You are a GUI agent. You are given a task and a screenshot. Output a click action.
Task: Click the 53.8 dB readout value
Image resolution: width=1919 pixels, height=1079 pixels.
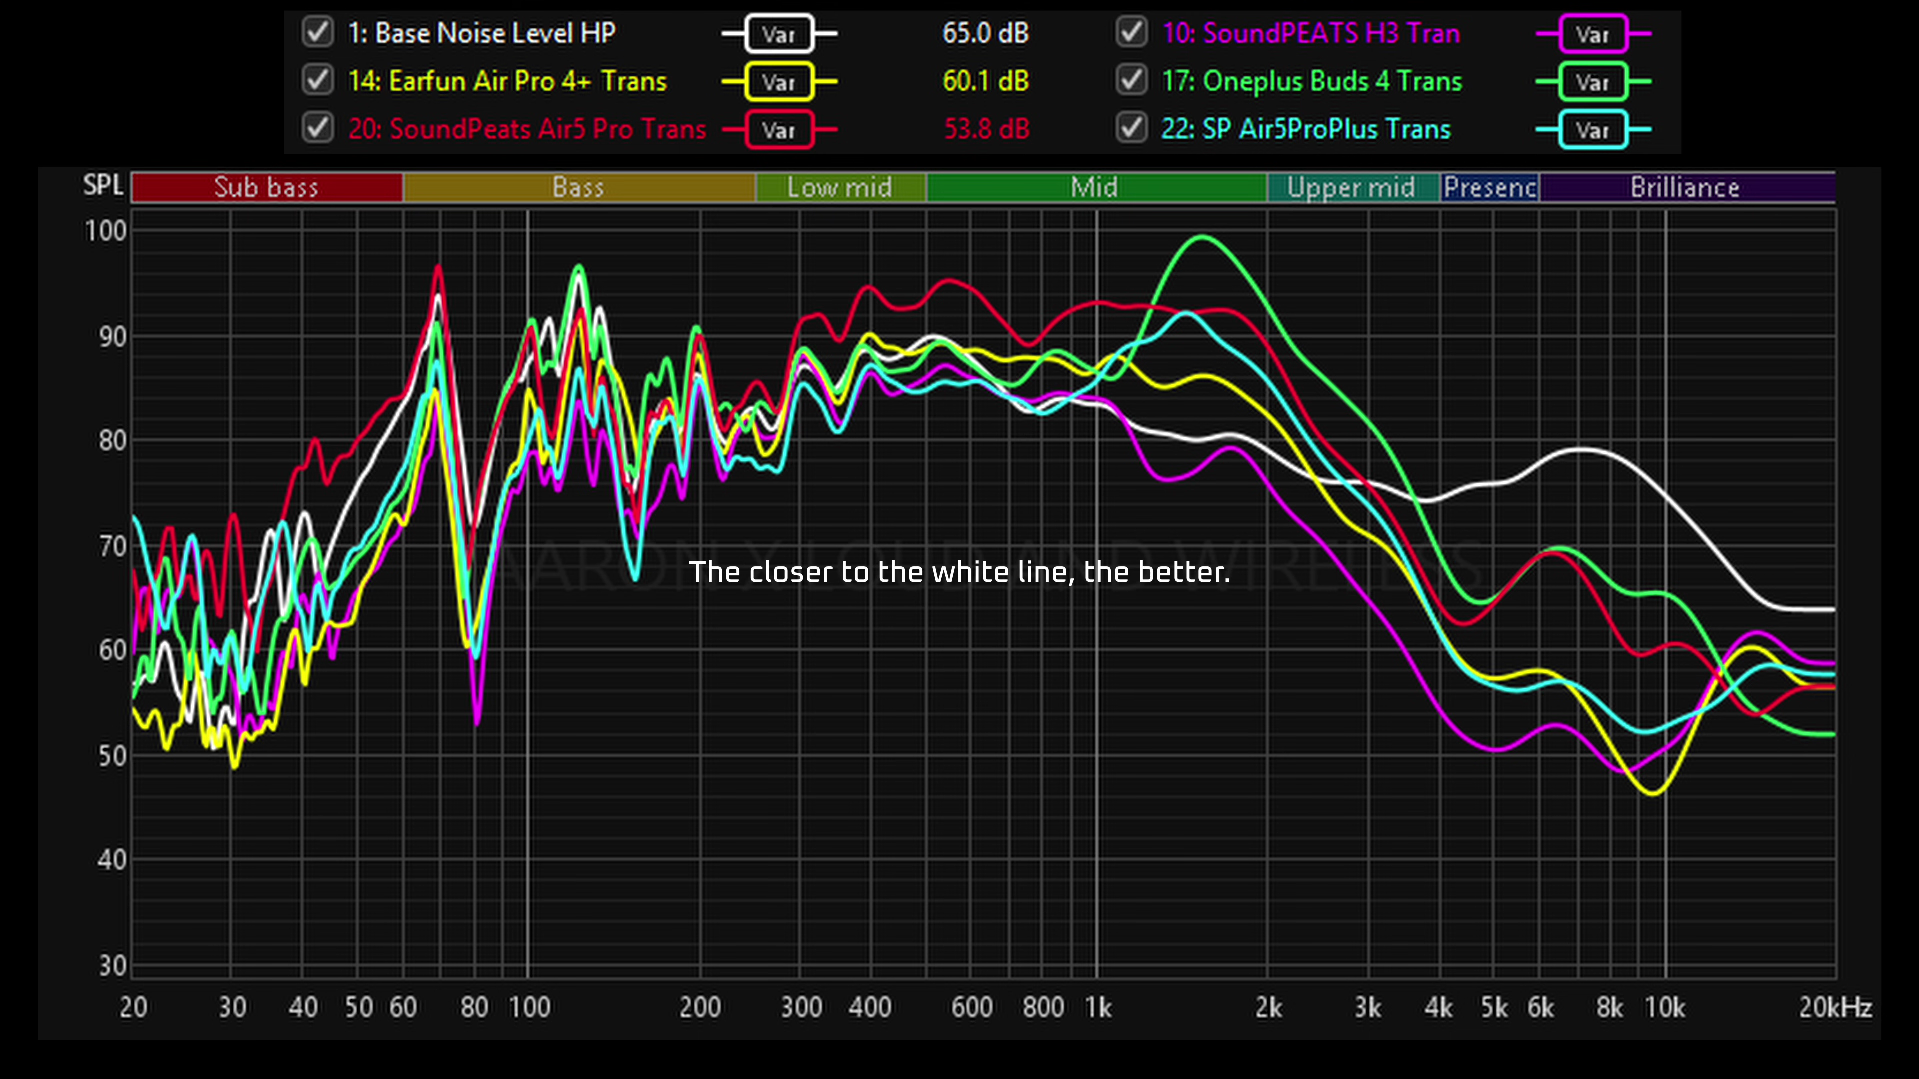click(x=986, y=129)
